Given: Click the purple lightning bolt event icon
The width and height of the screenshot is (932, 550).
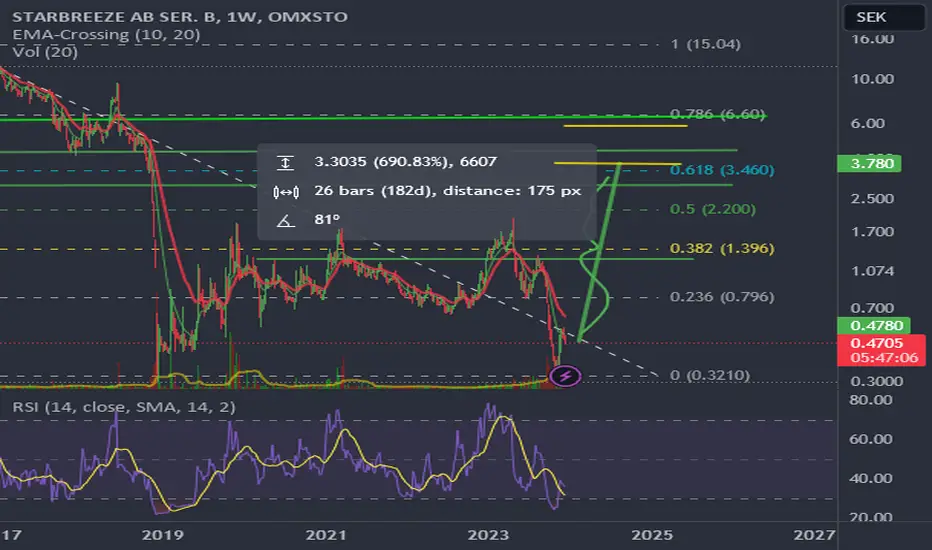Looking at the screenshot, I should pyautogui.click(x=565, y=376).
